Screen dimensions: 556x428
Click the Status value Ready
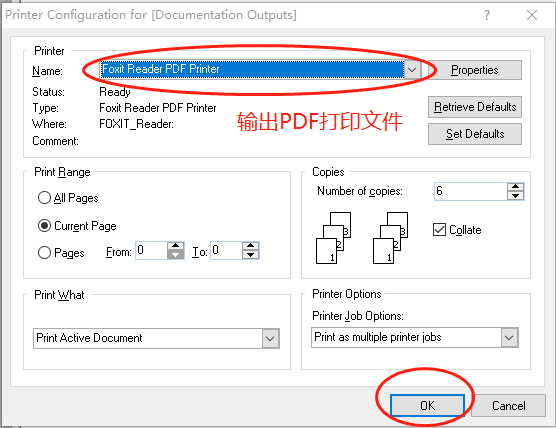pos(115,92)
